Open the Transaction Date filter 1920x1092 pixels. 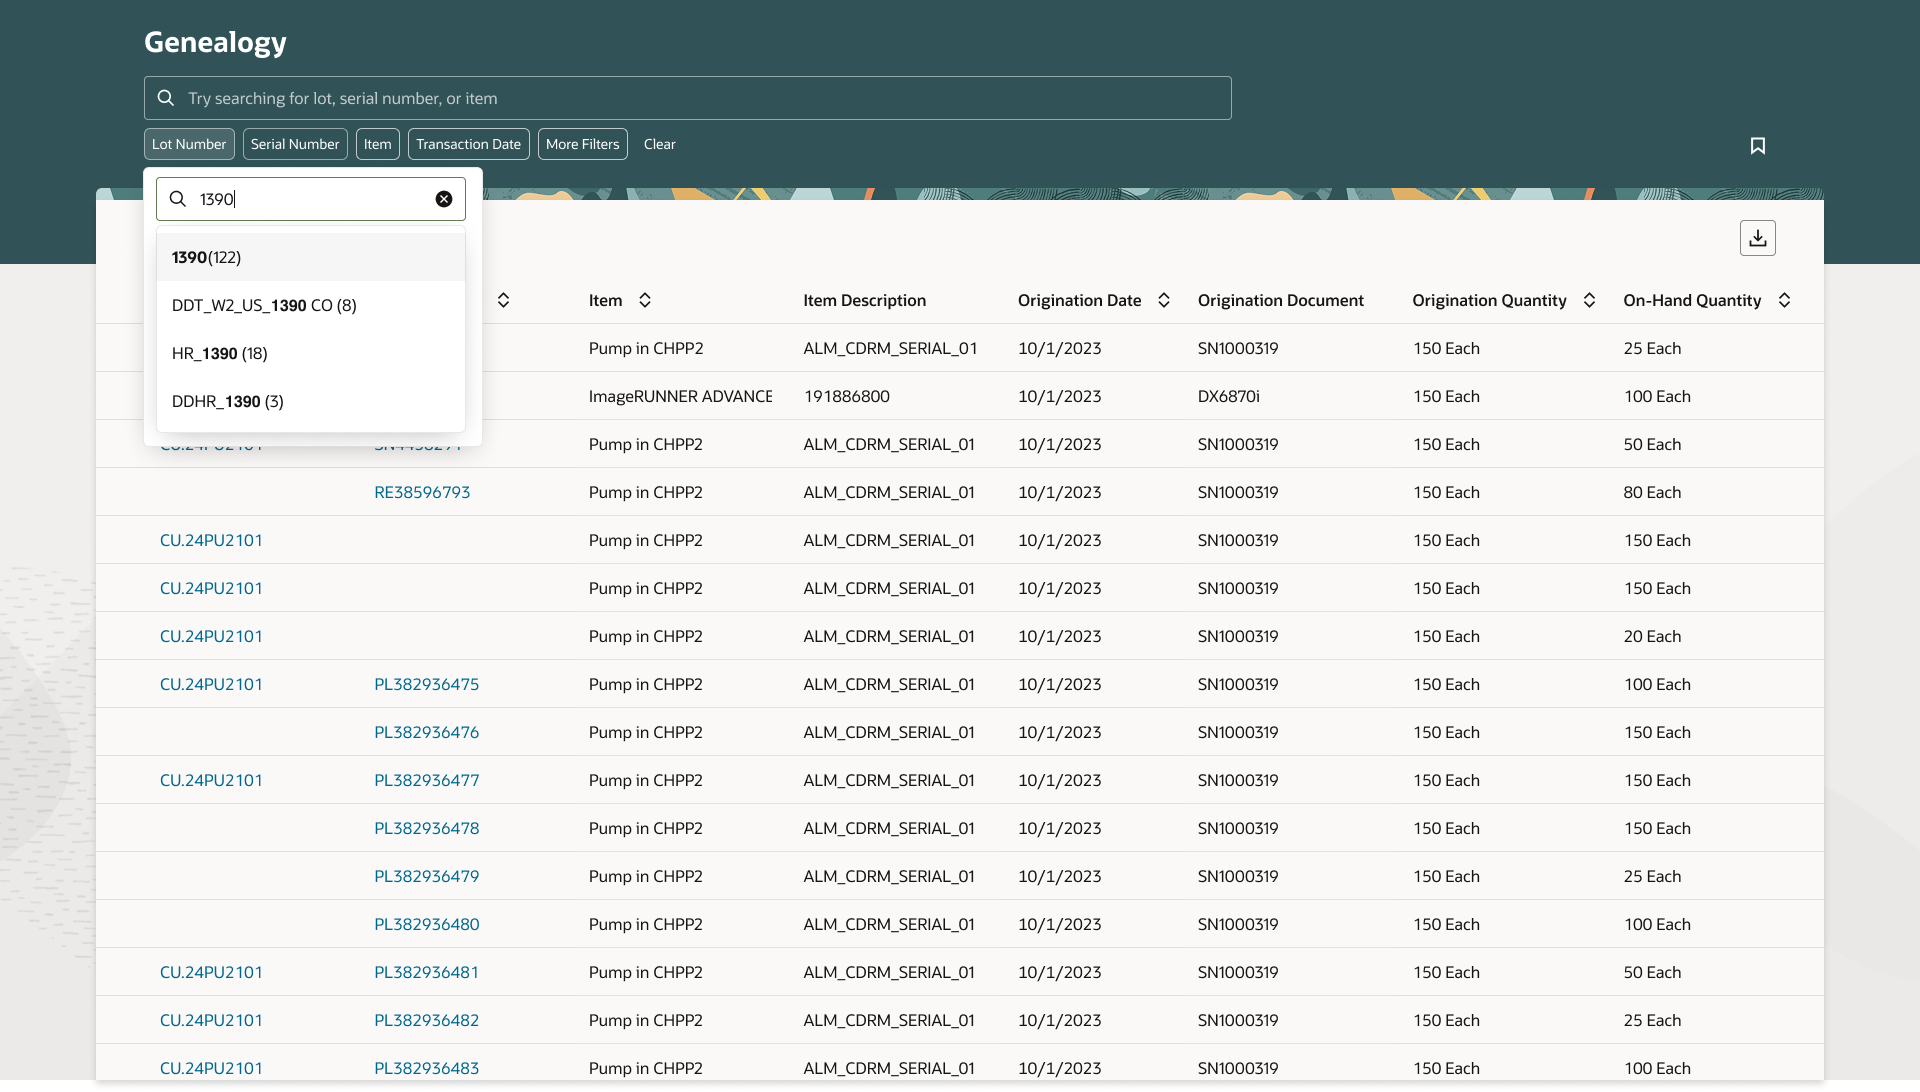[468, 144]
